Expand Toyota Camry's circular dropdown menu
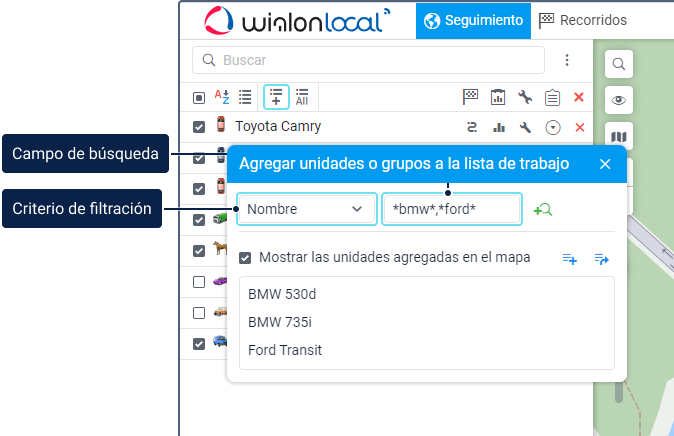The image size is (674, 436). (553, 128)
